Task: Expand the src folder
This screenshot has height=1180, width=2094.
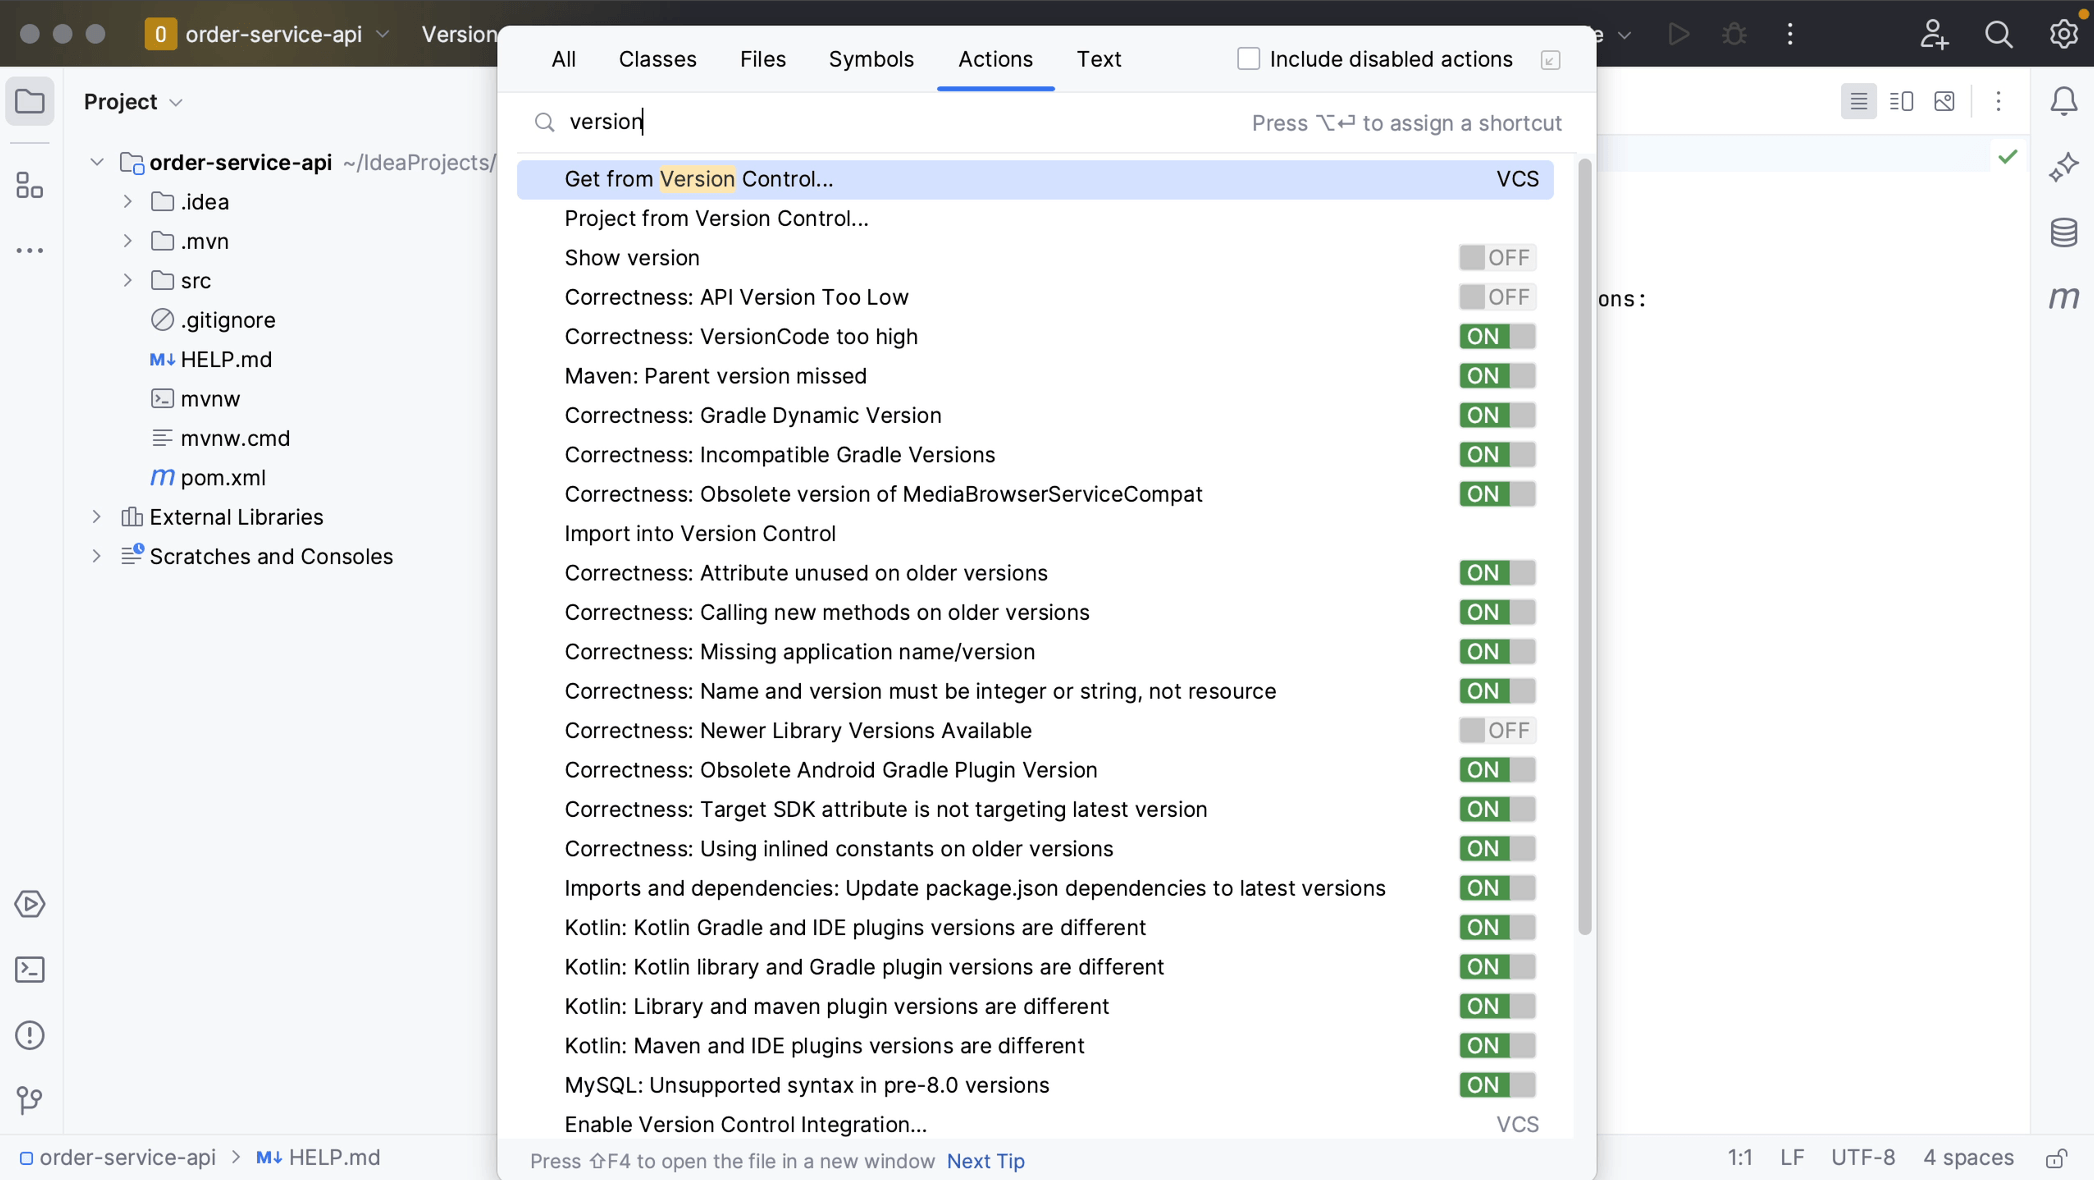Action: (128, 281)
